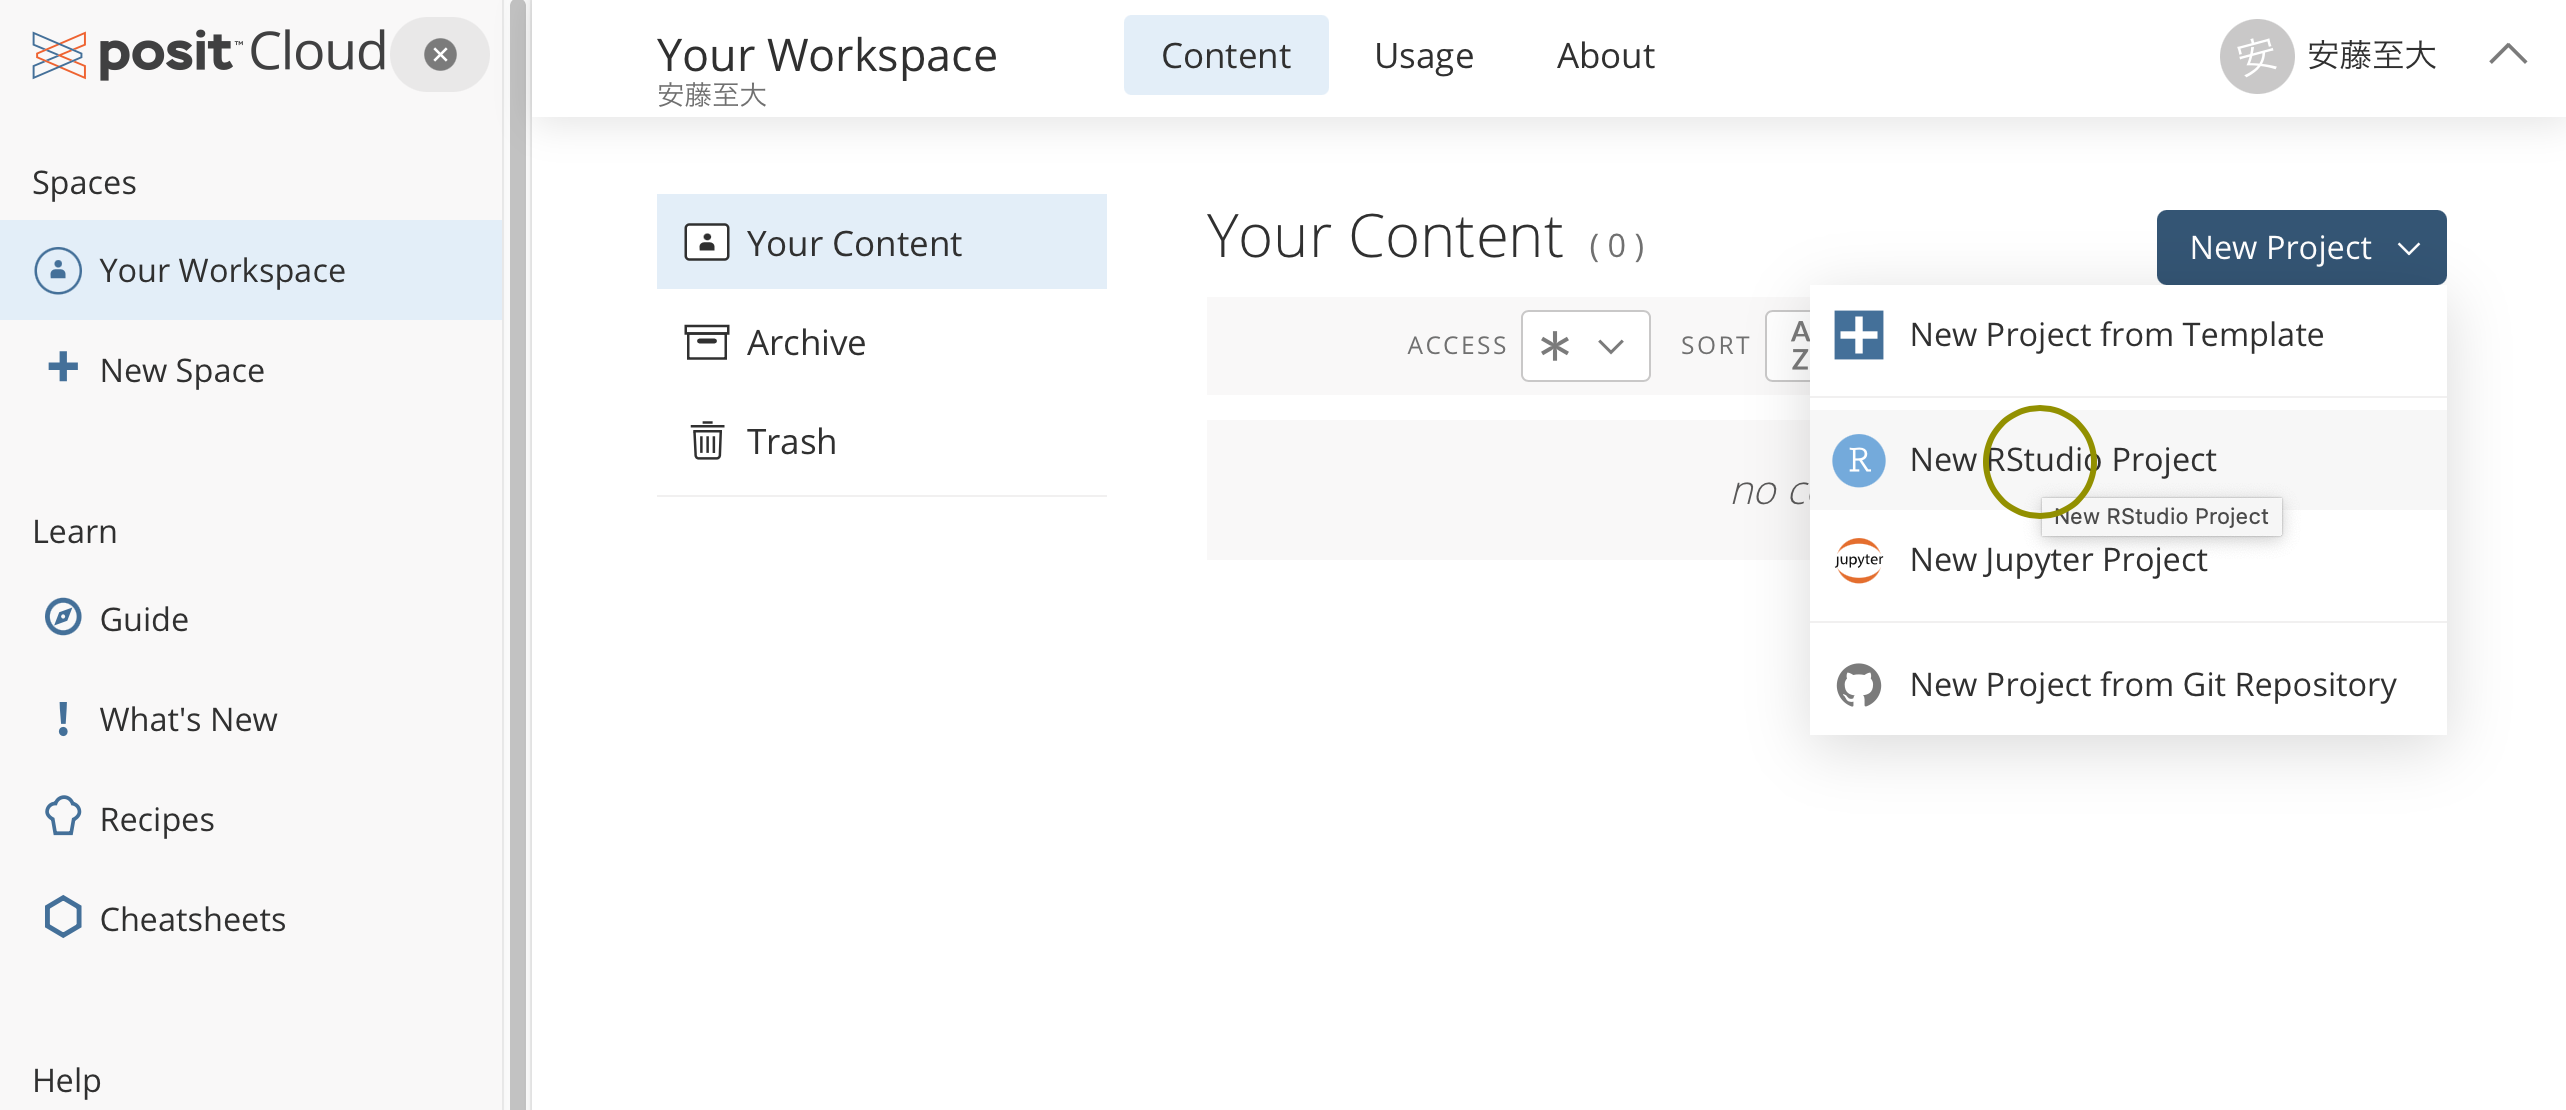
Task: Collapse the user account menu chevron
Action: click(2507, 54)
